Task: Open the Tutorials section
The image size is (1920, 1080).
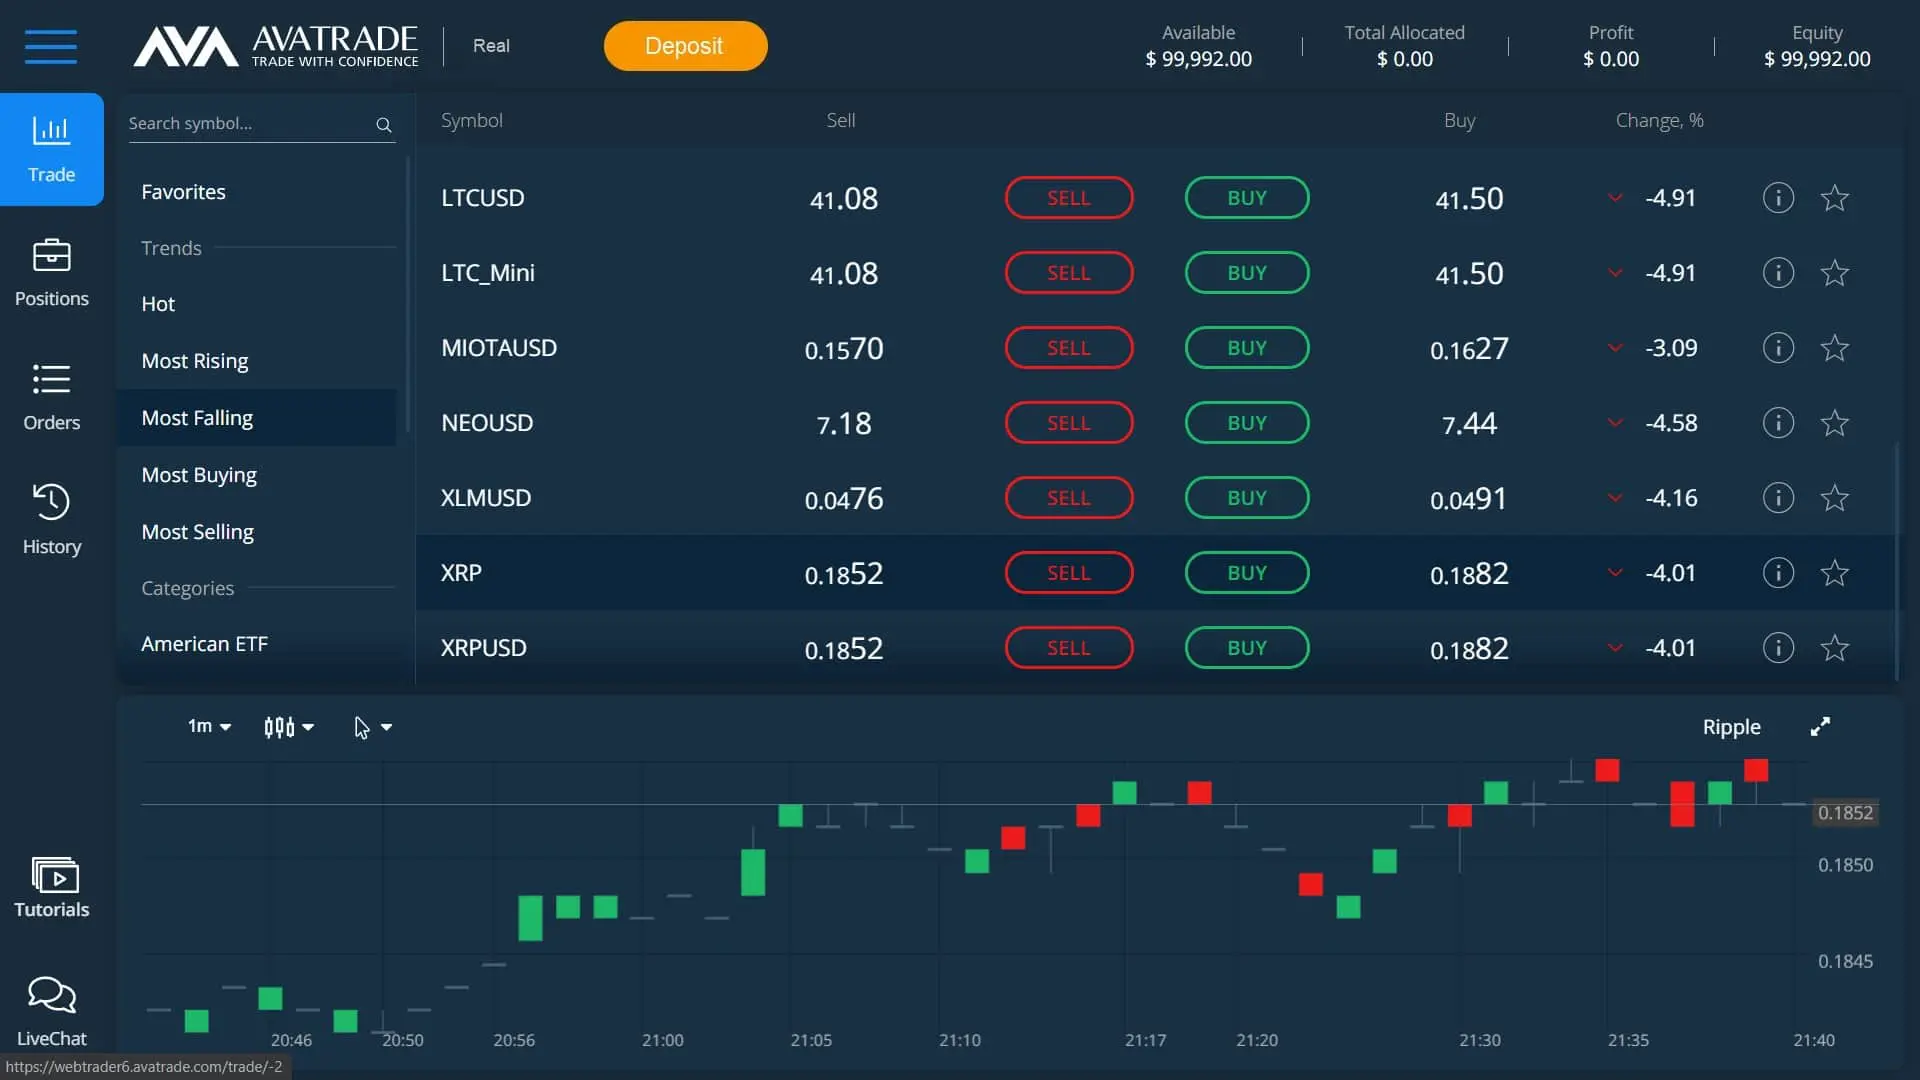Action: click(51, 887)
